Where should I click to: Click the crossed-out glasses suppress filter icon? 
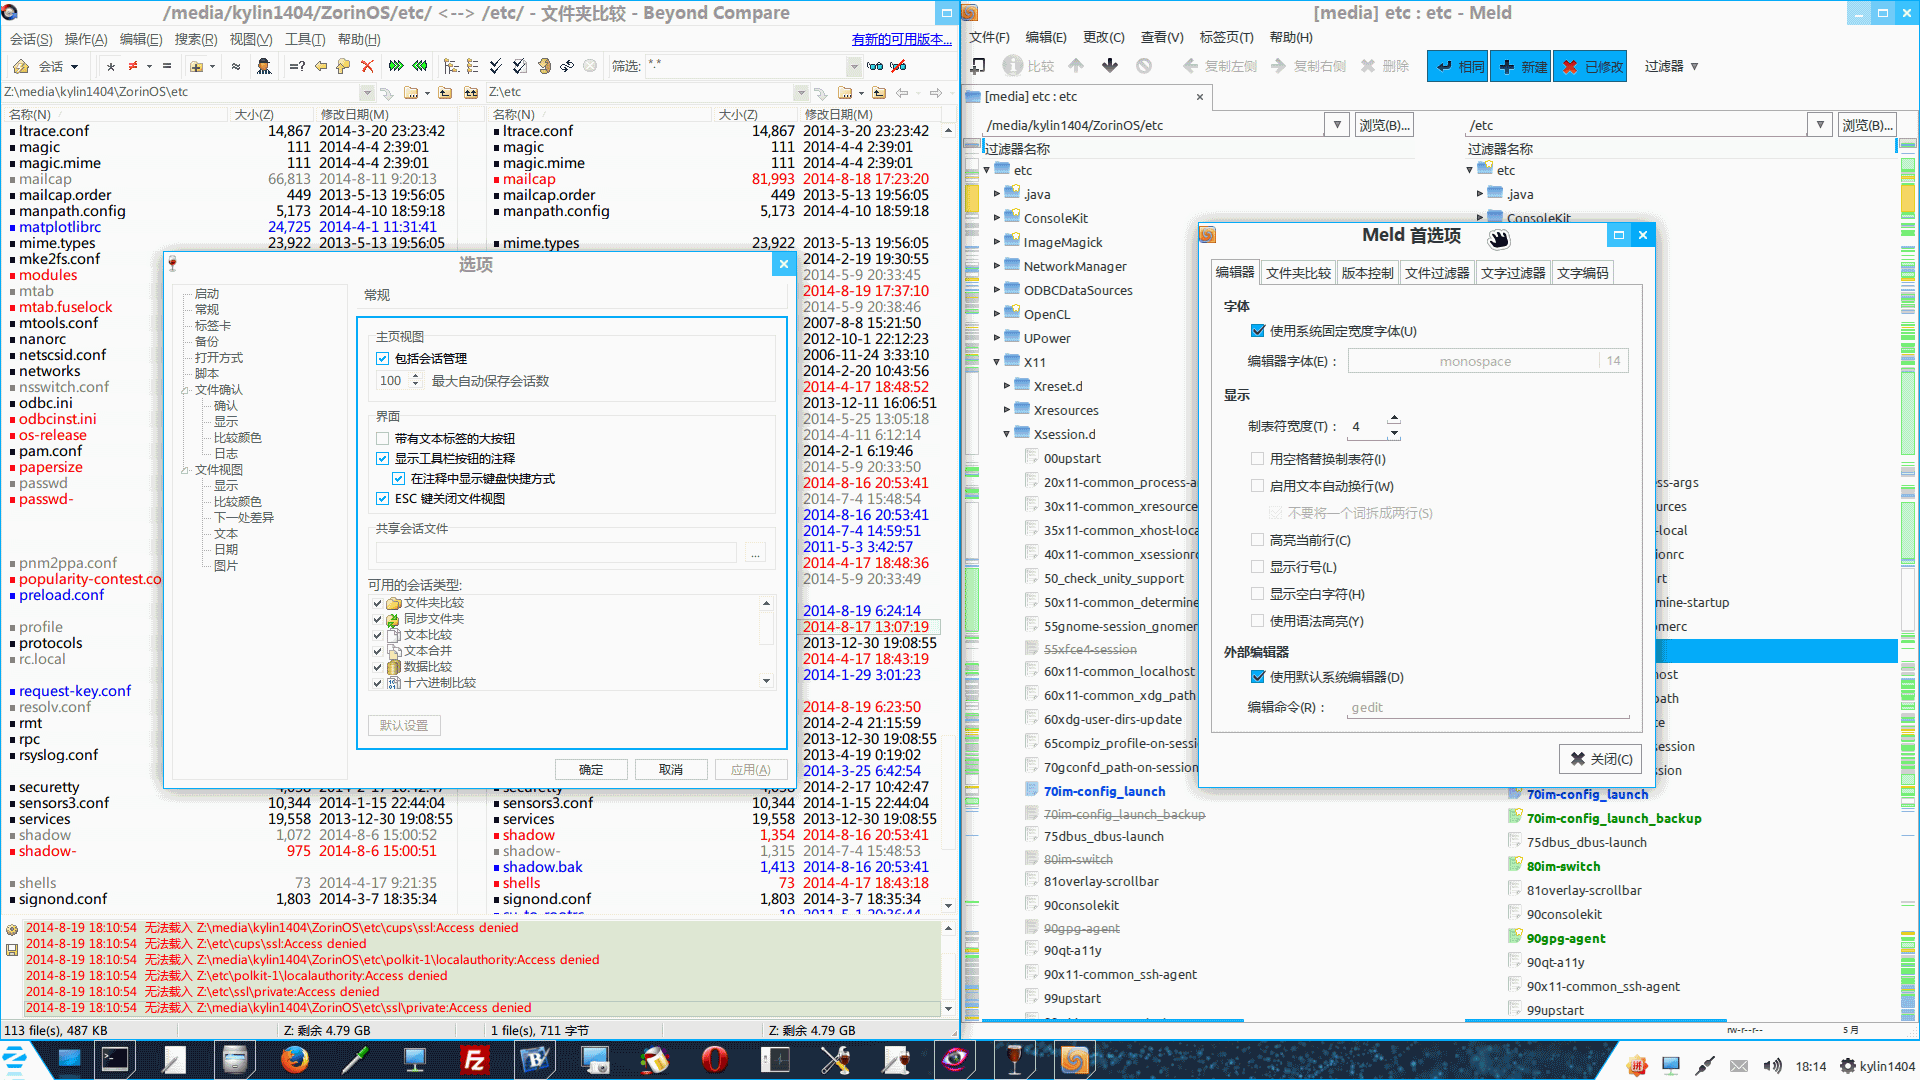click(x=899, y=66)
